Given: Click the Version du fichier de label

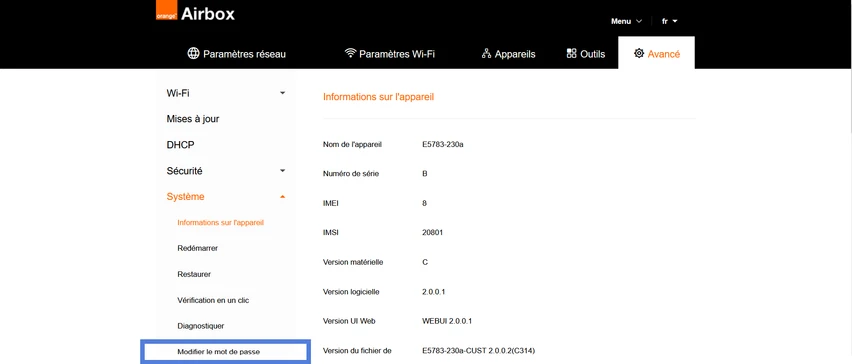Looking at the screenshot, I should [357, 350].
